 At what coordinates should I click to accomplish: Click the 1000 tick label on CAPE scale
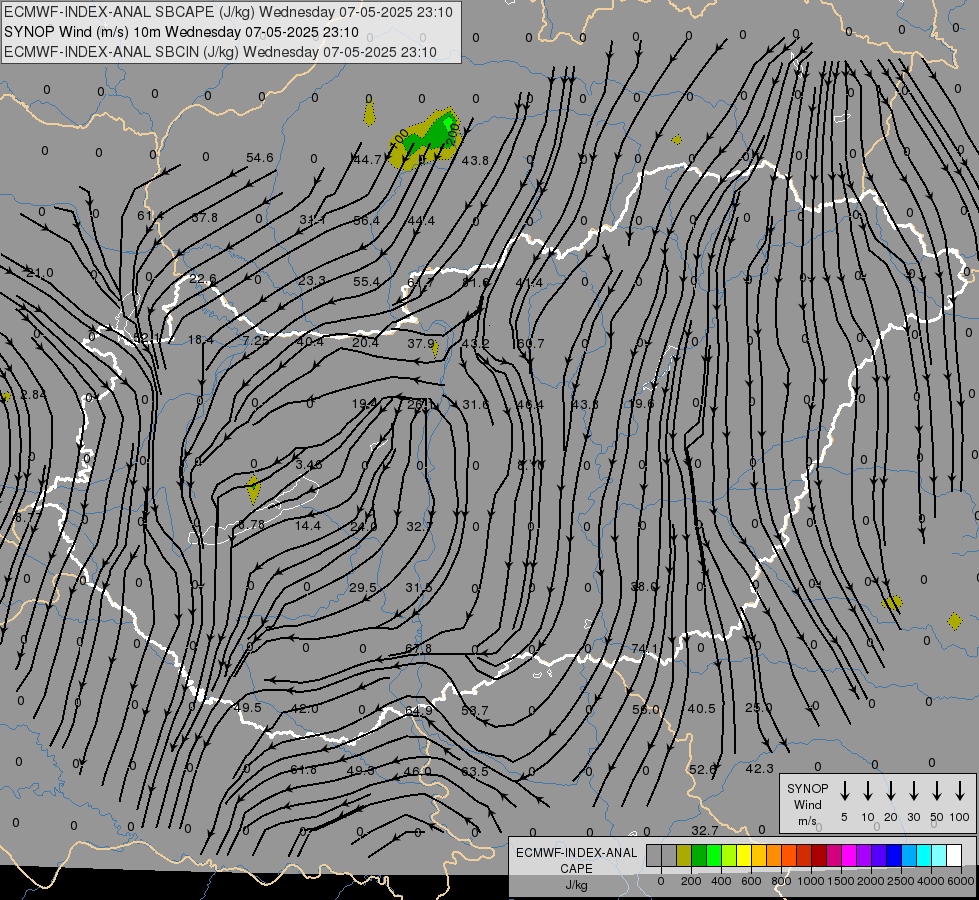[810, 881]
